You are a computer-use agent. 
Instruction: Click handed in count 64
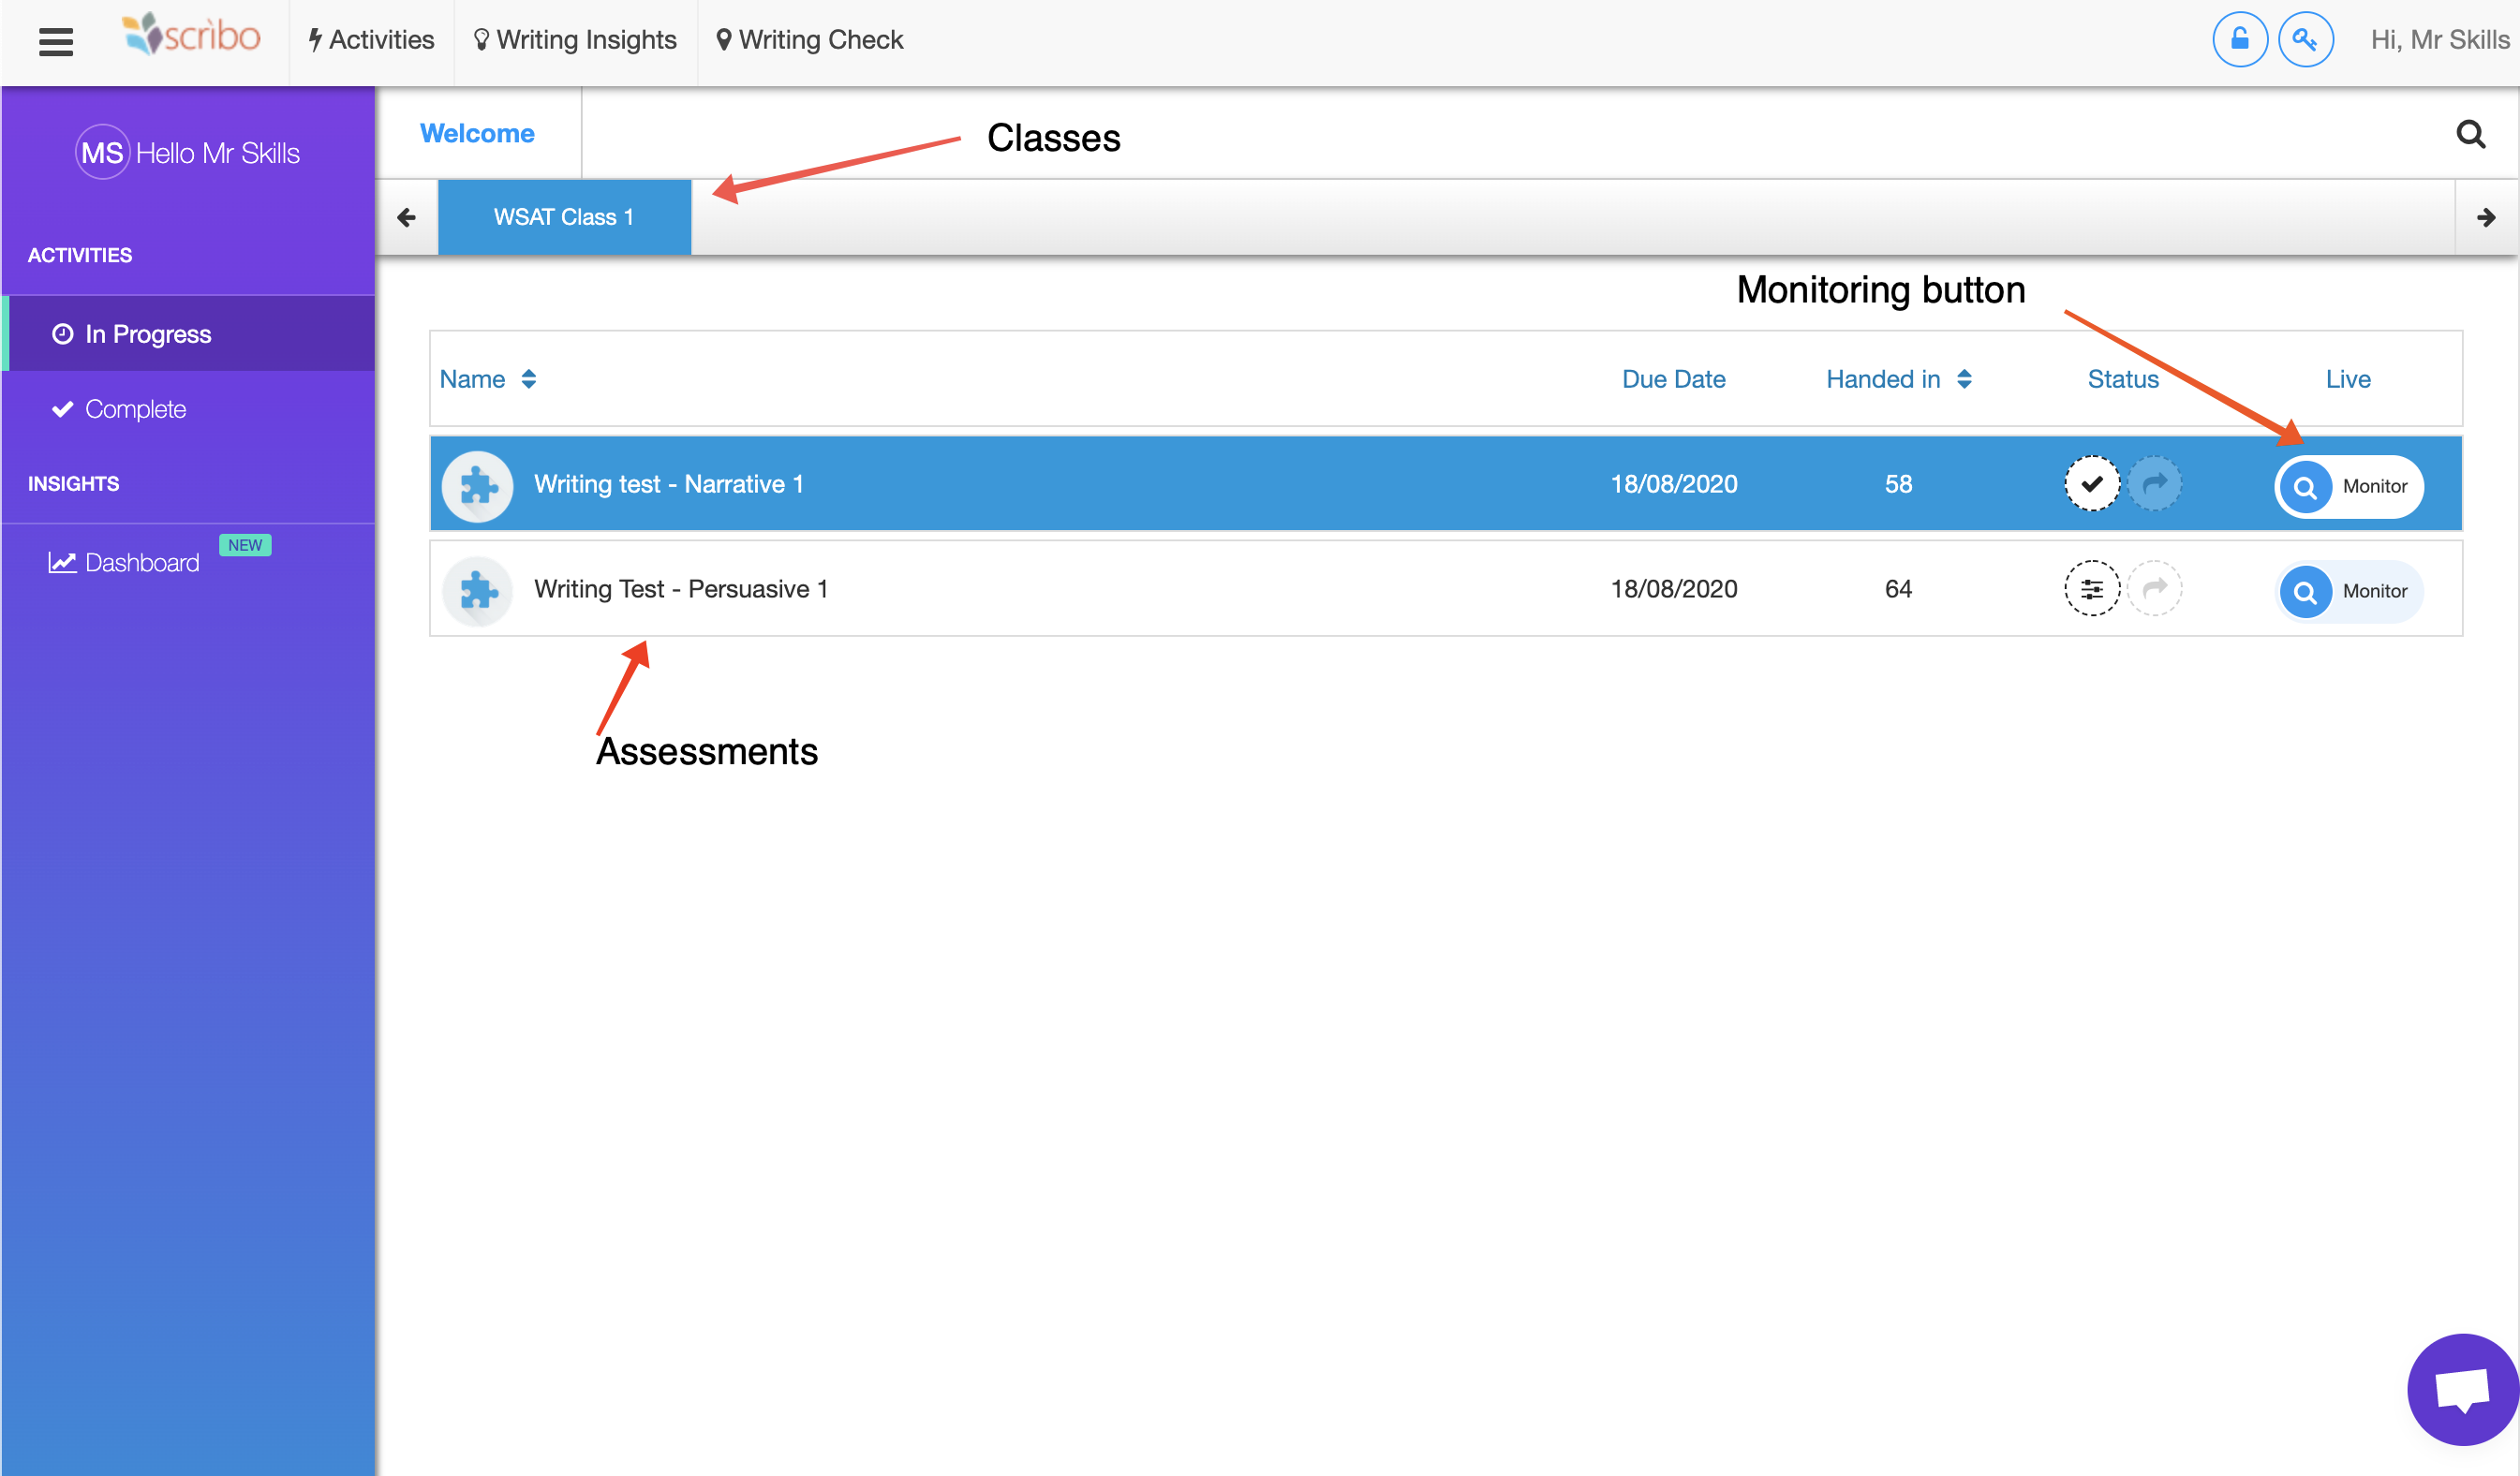tap(1898, 589)
